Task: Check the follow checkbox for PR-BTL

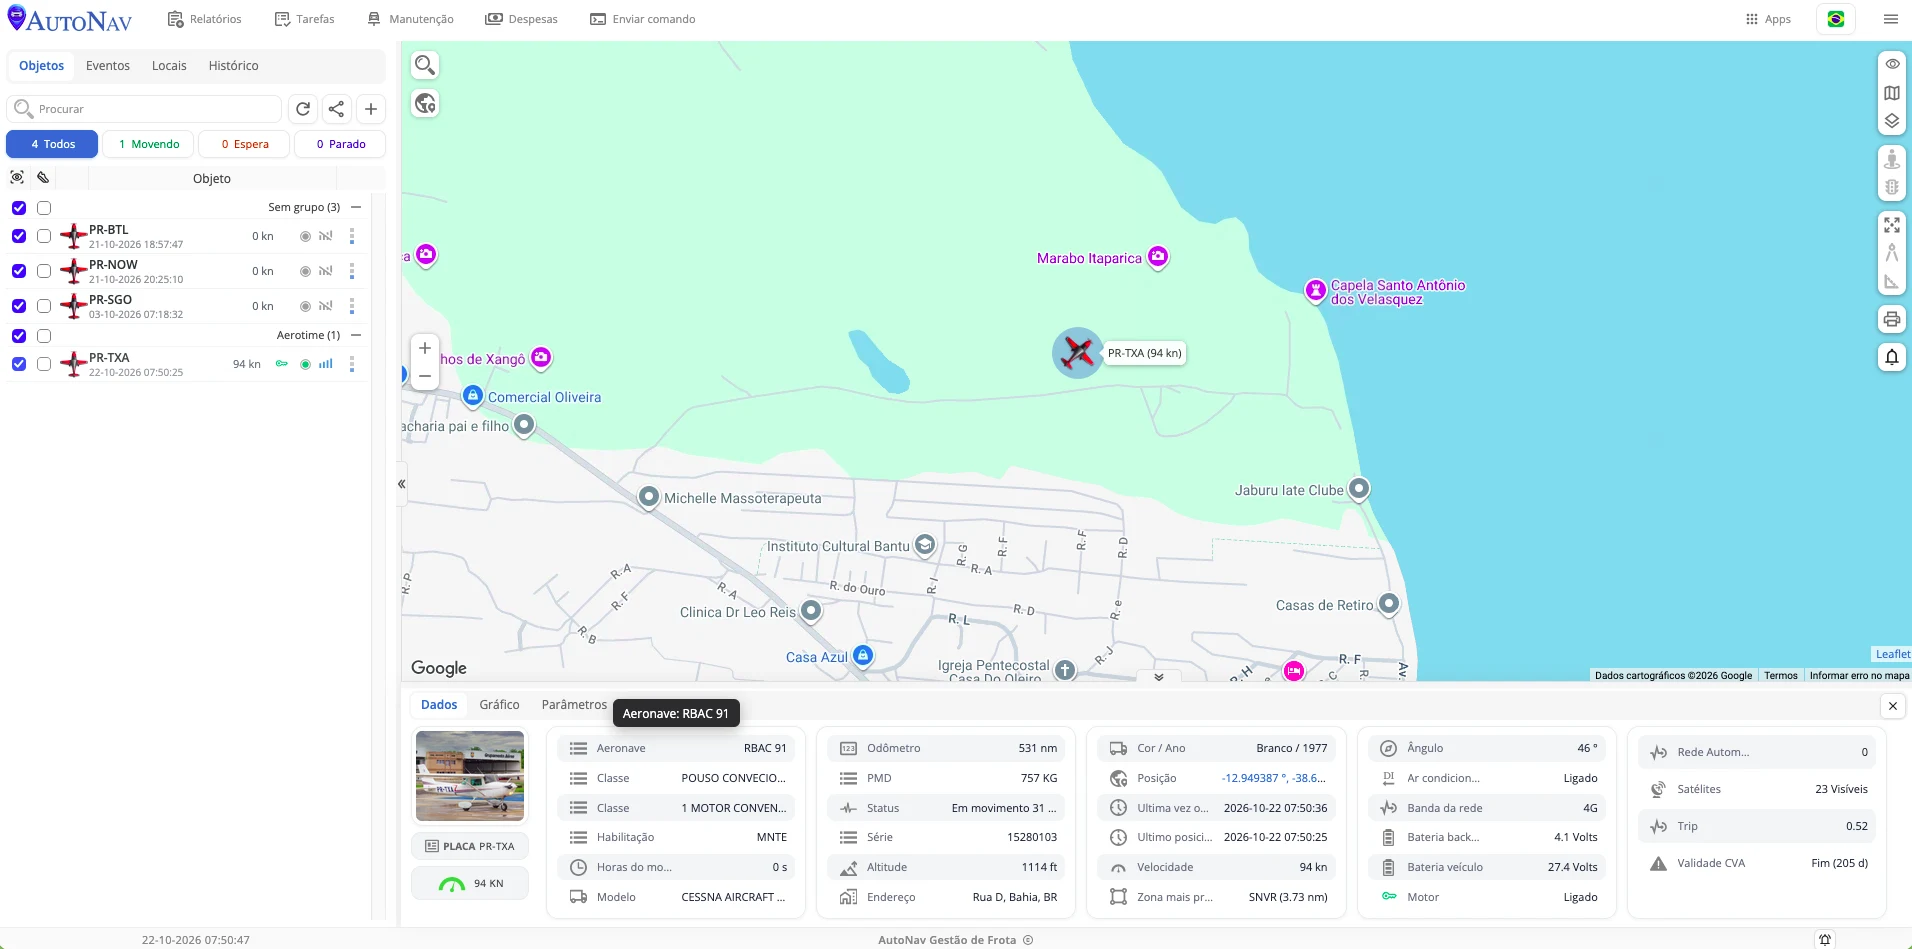Action: coord(44,236)
